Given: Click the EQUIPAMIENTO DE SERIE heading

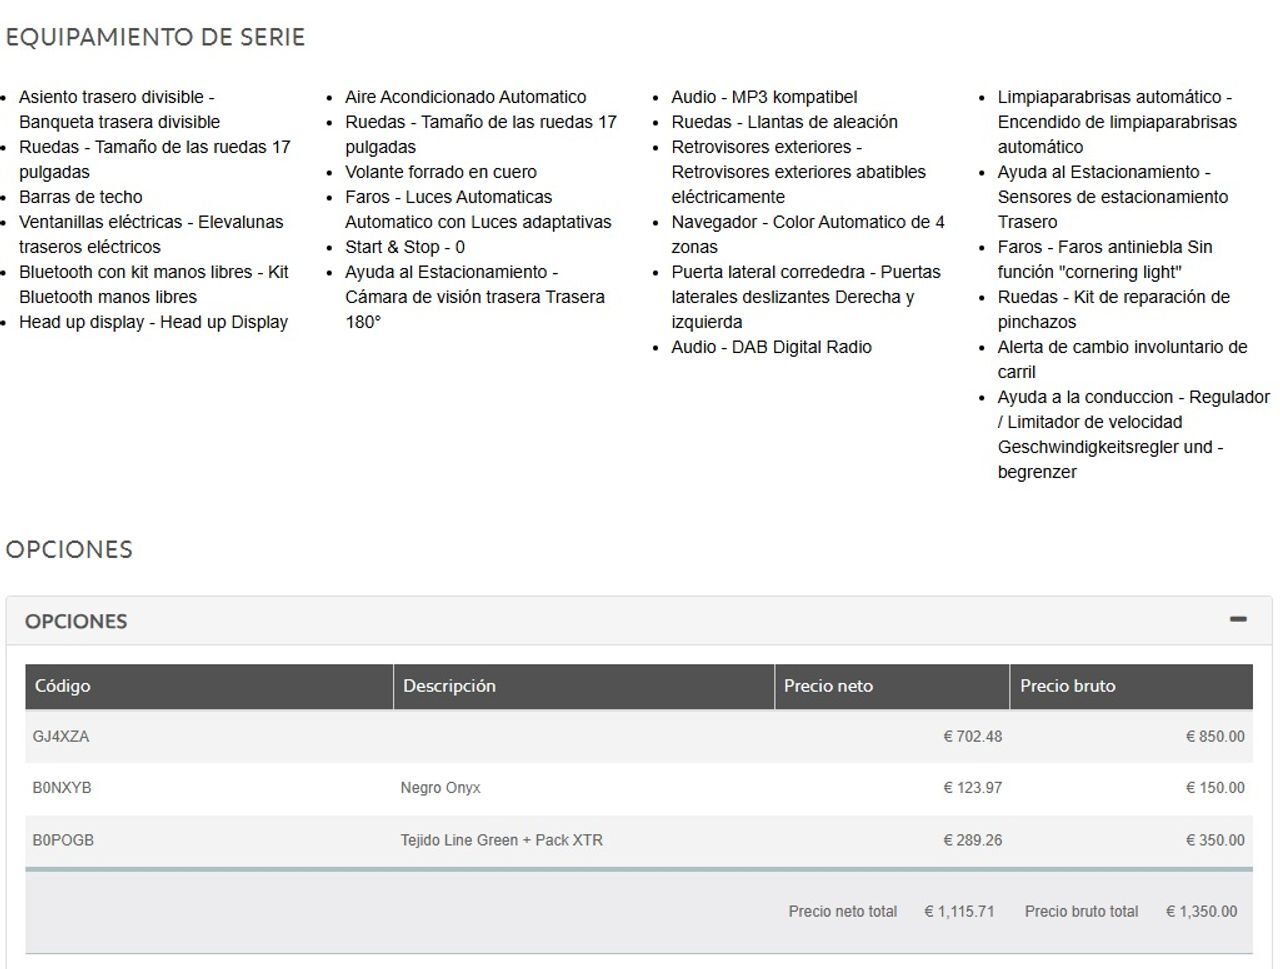Looking at the screenshot, I should (x=155, y=38).
